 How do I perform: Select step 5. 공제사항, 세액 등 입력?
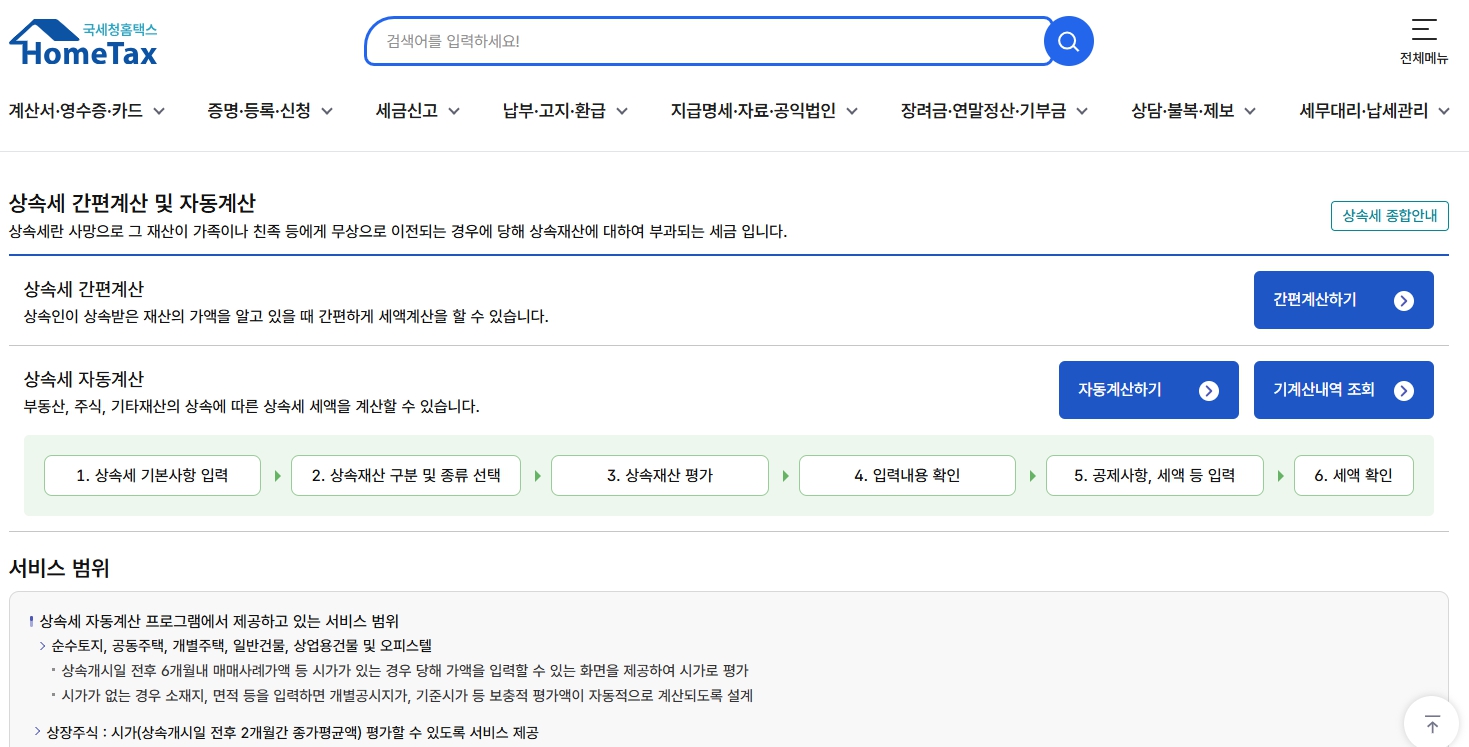click(x=1154, y=476)
